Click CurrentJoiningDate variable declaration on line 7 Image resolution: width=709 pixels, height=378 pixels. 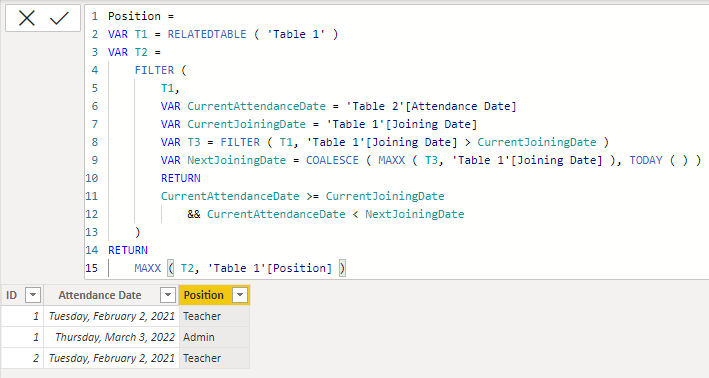point(246,124)
